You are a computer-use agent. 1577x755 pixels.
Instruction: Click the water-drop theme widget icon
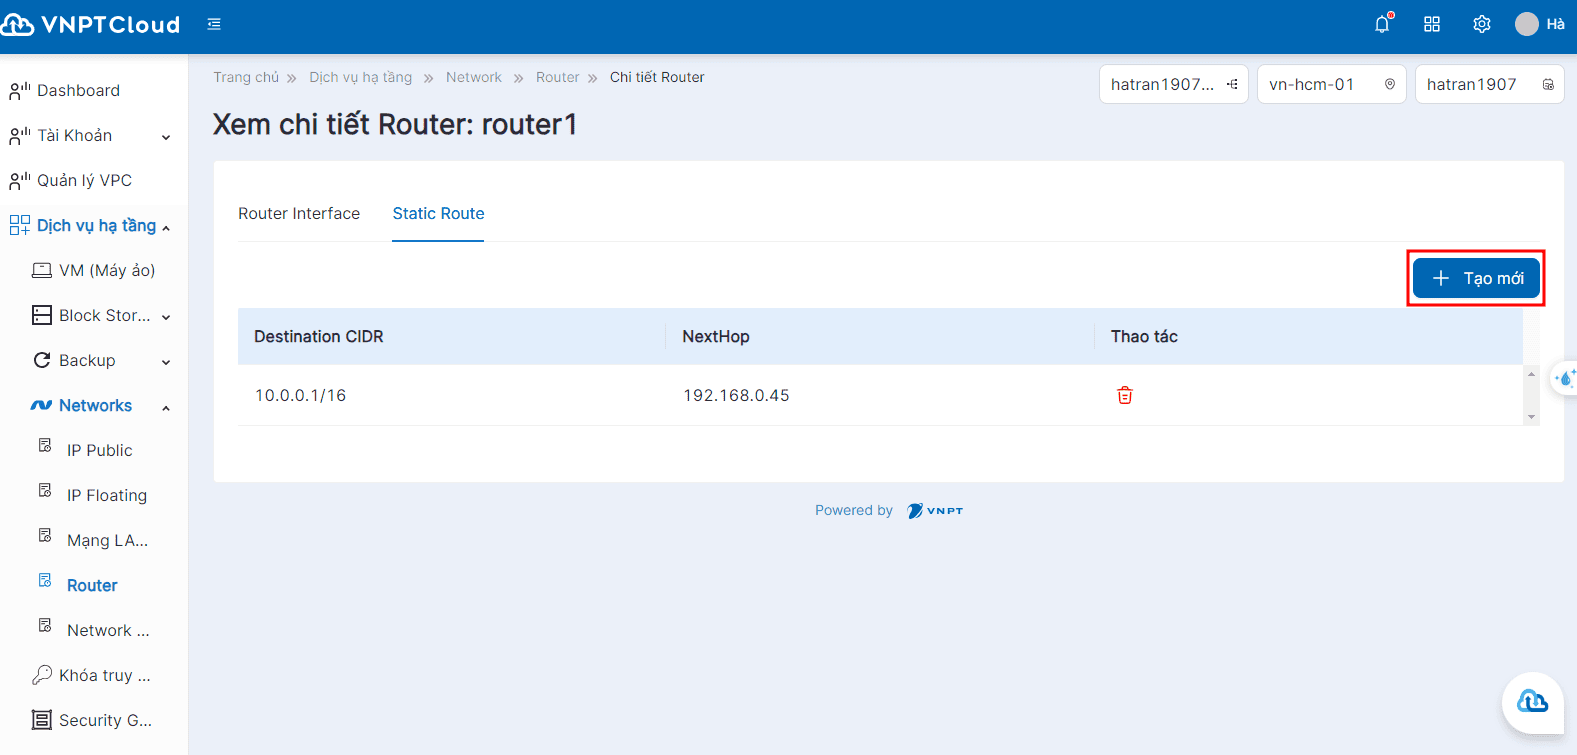point(1565,378)
